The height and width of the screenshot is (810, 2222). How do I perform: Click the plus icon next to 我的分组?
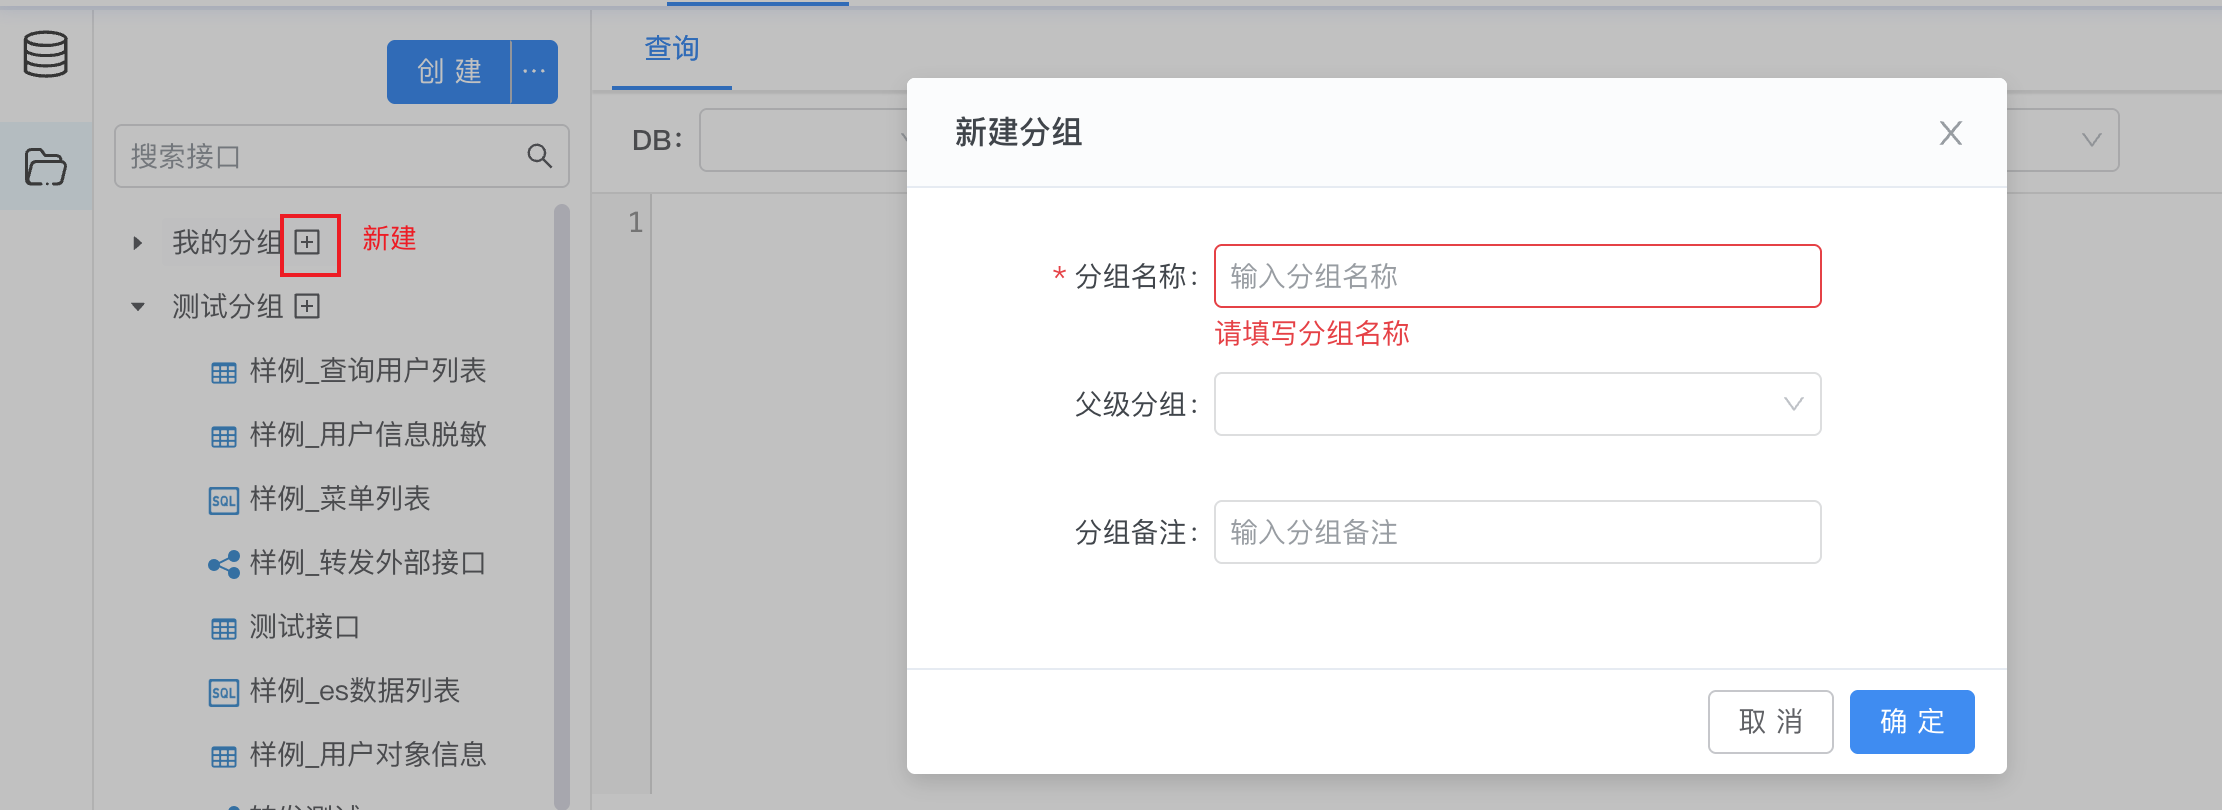tap(308, 242)
